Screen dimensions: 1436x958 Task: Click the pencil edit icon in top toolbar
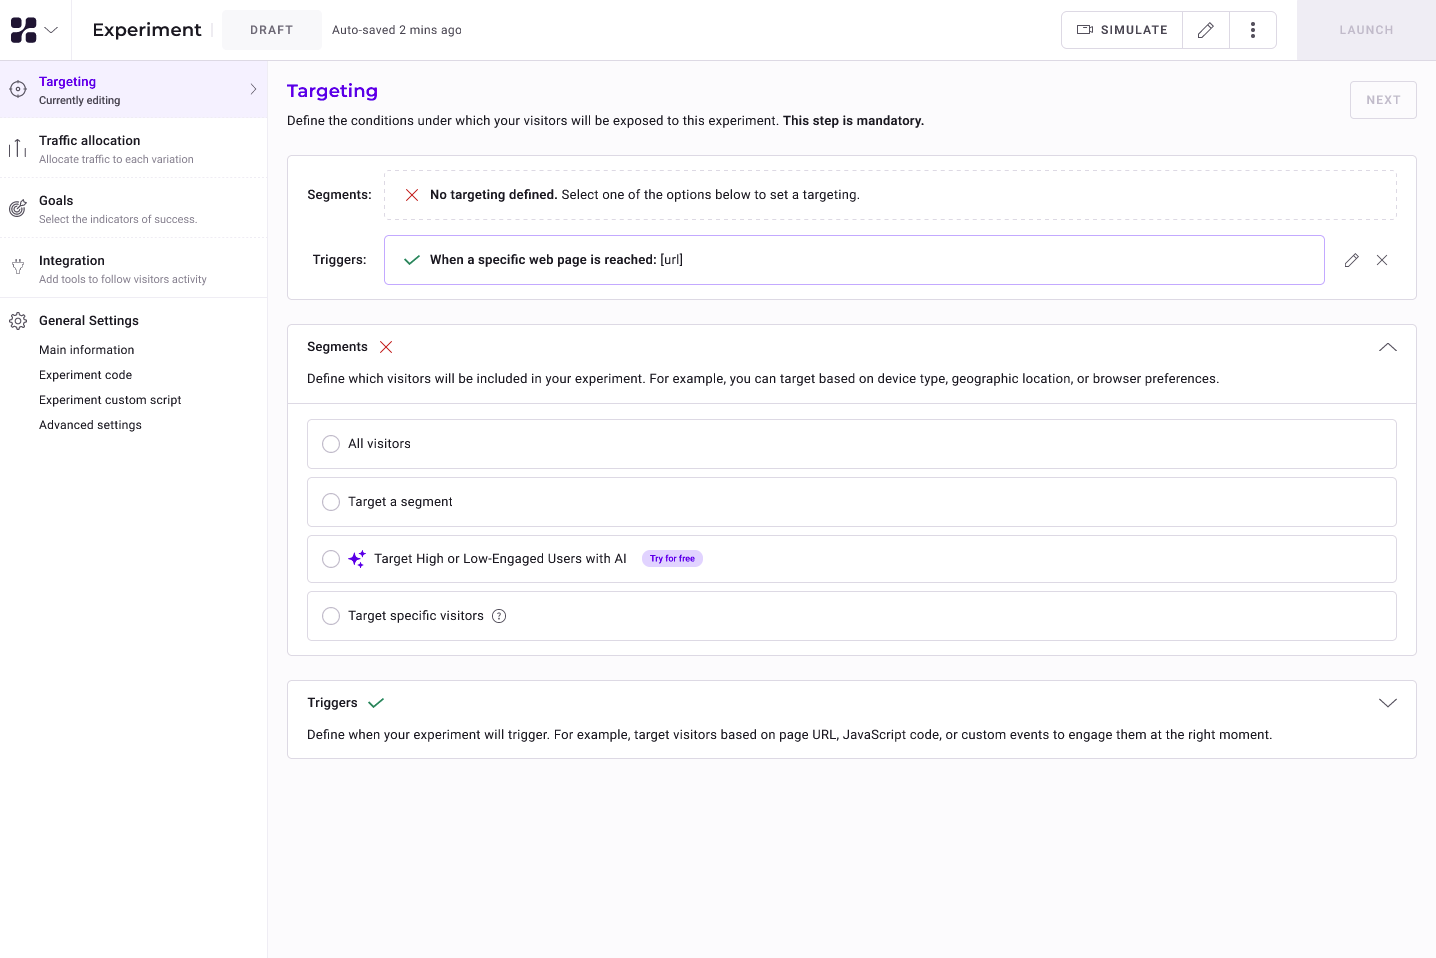pyautogui.click(x=1206, y=30)
